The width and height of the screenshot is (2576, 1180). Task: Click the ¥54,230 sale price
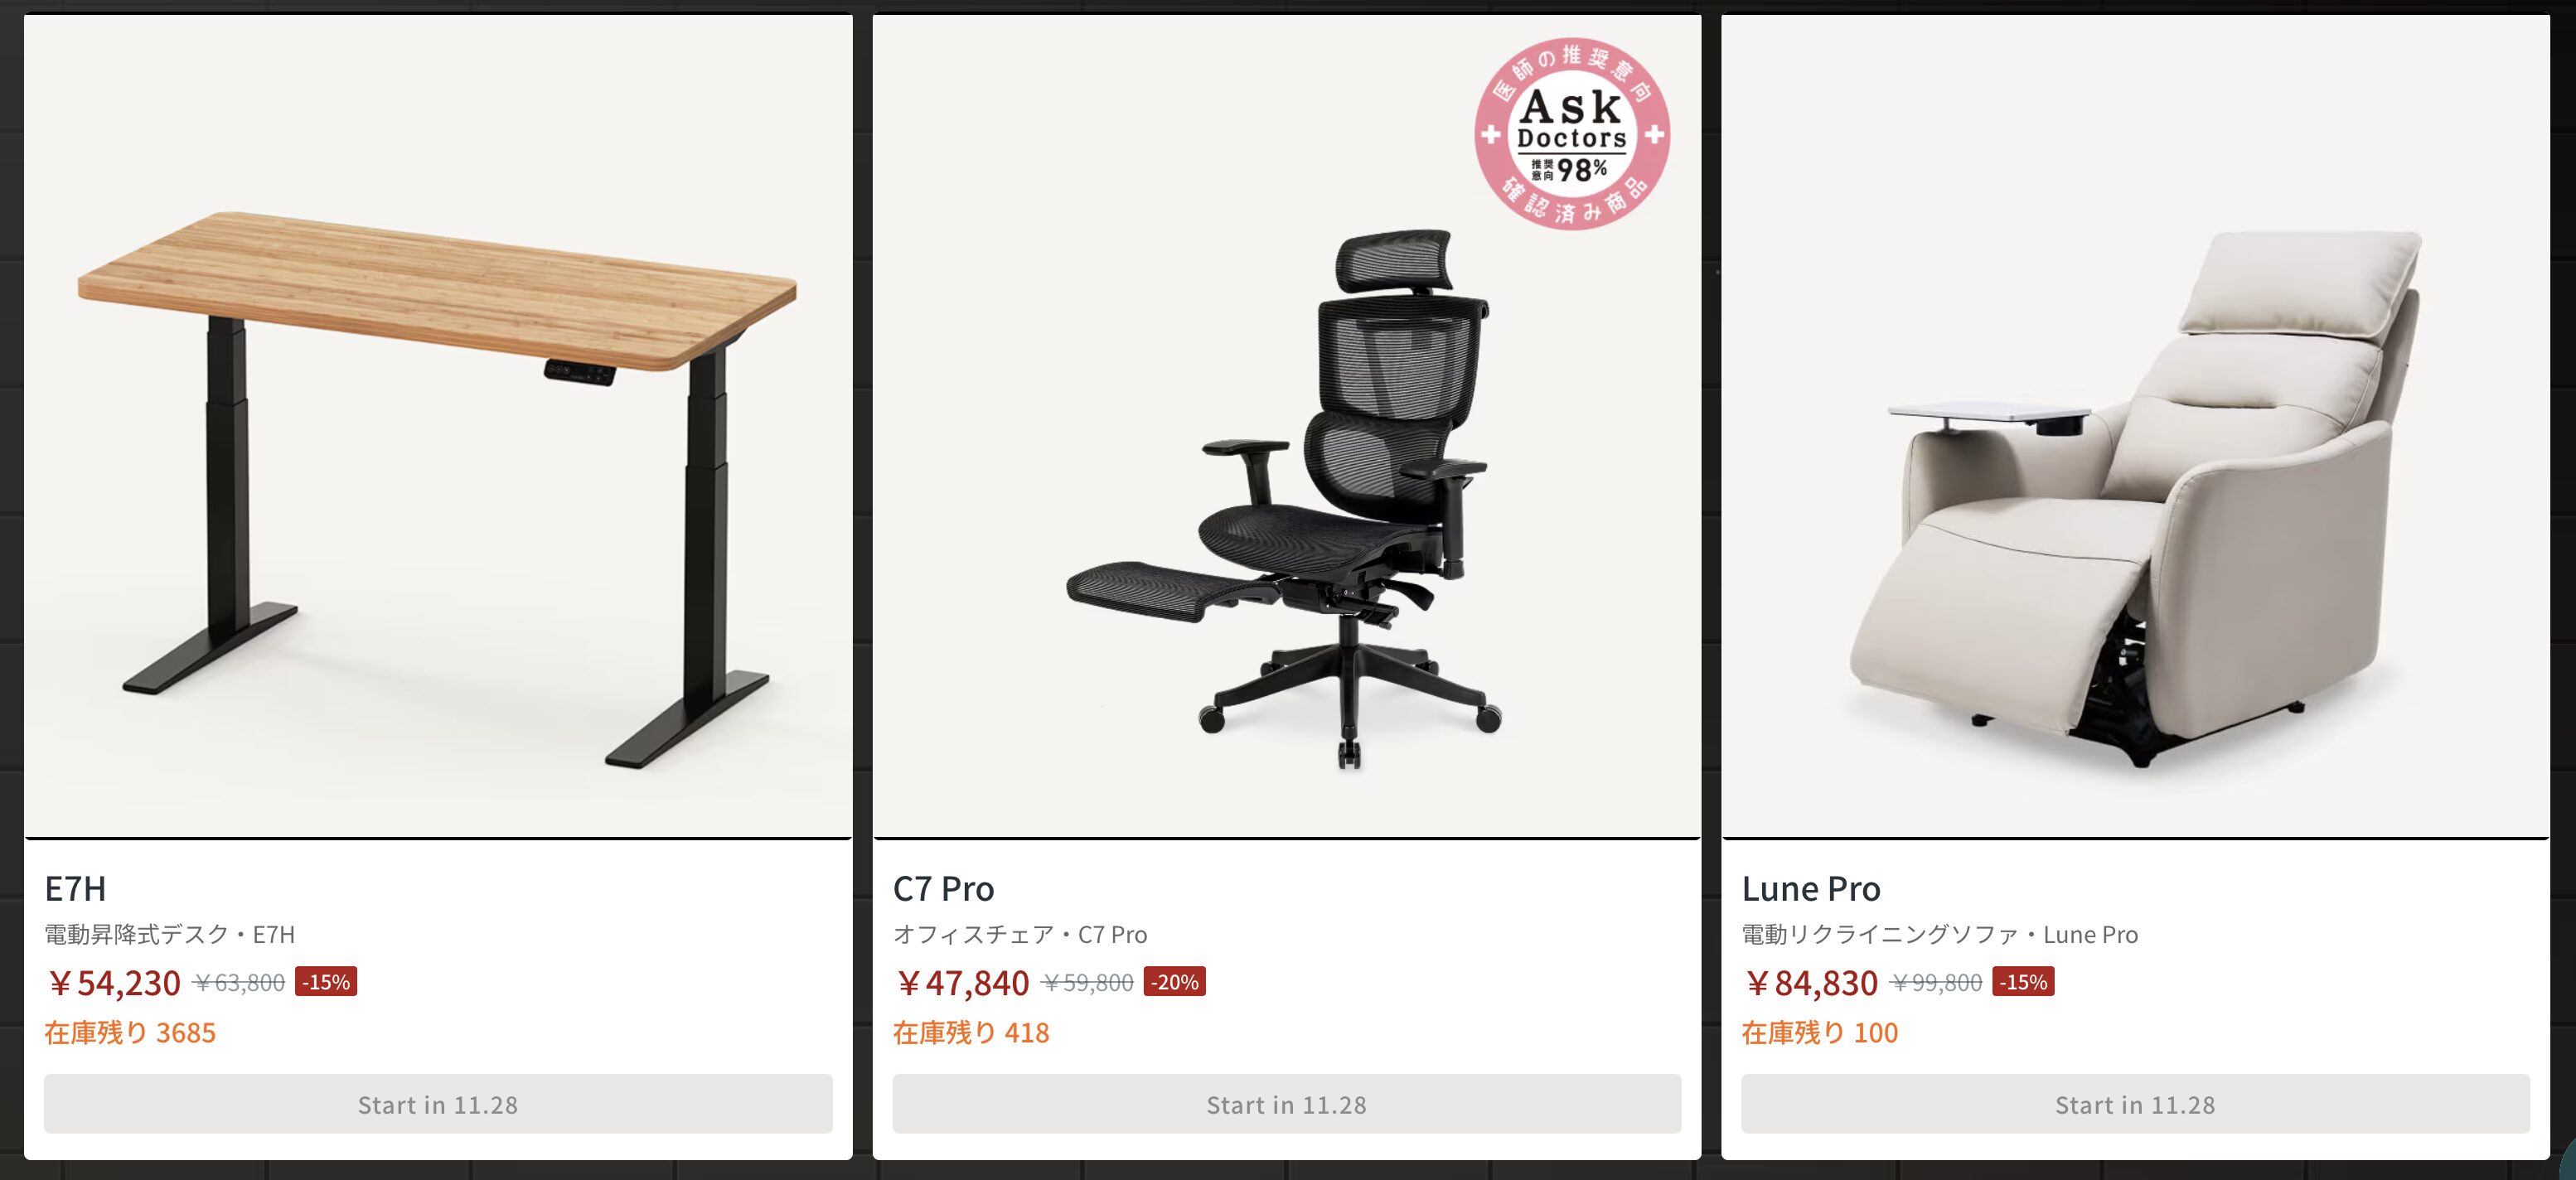click(x=113, y=983)
